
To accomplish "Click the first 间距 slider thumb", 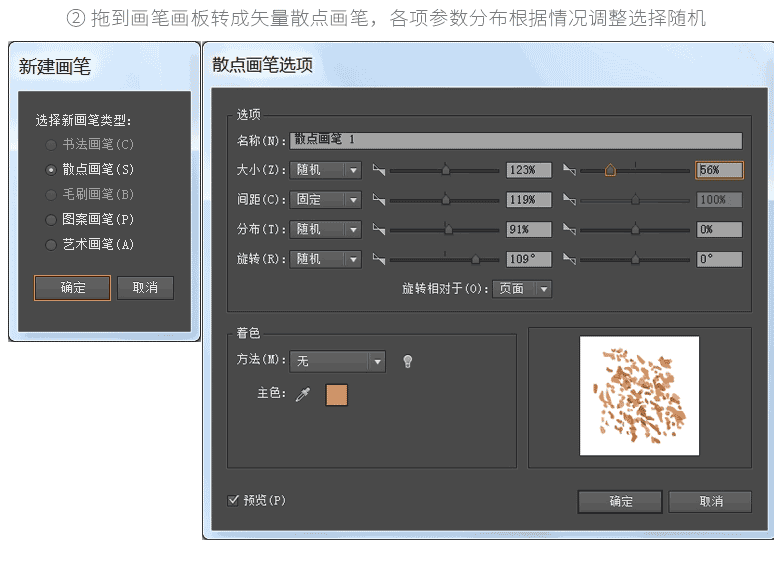I will pyautogui.click(x=446, y=200).
